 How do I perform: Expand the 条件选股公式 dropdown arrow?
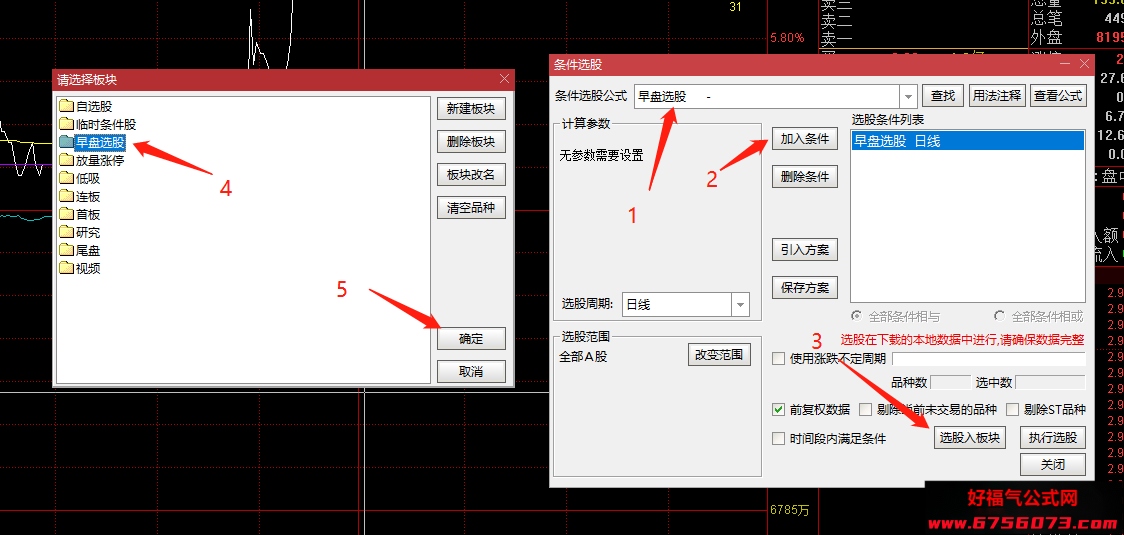click(x=909, y=96)
